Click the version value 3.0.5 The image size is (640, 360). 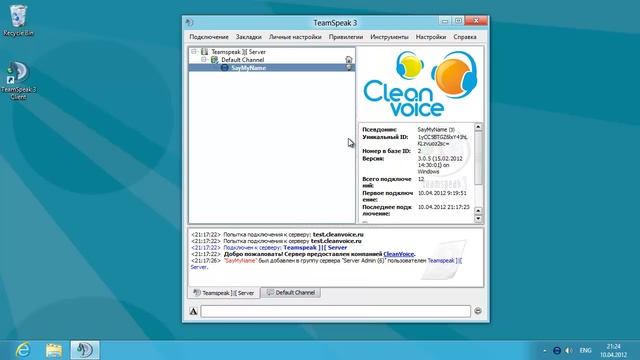pos(440,165)
